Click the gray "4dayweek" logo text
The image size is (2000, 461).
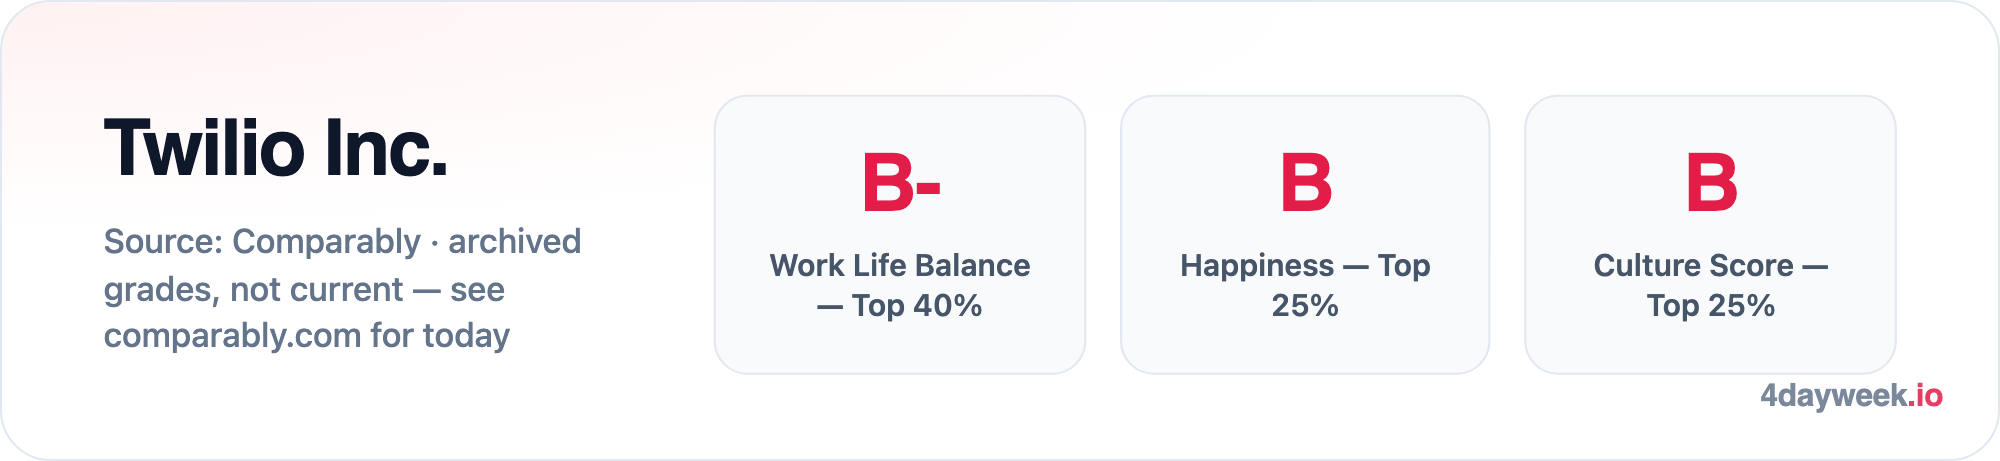point(1834,396)
